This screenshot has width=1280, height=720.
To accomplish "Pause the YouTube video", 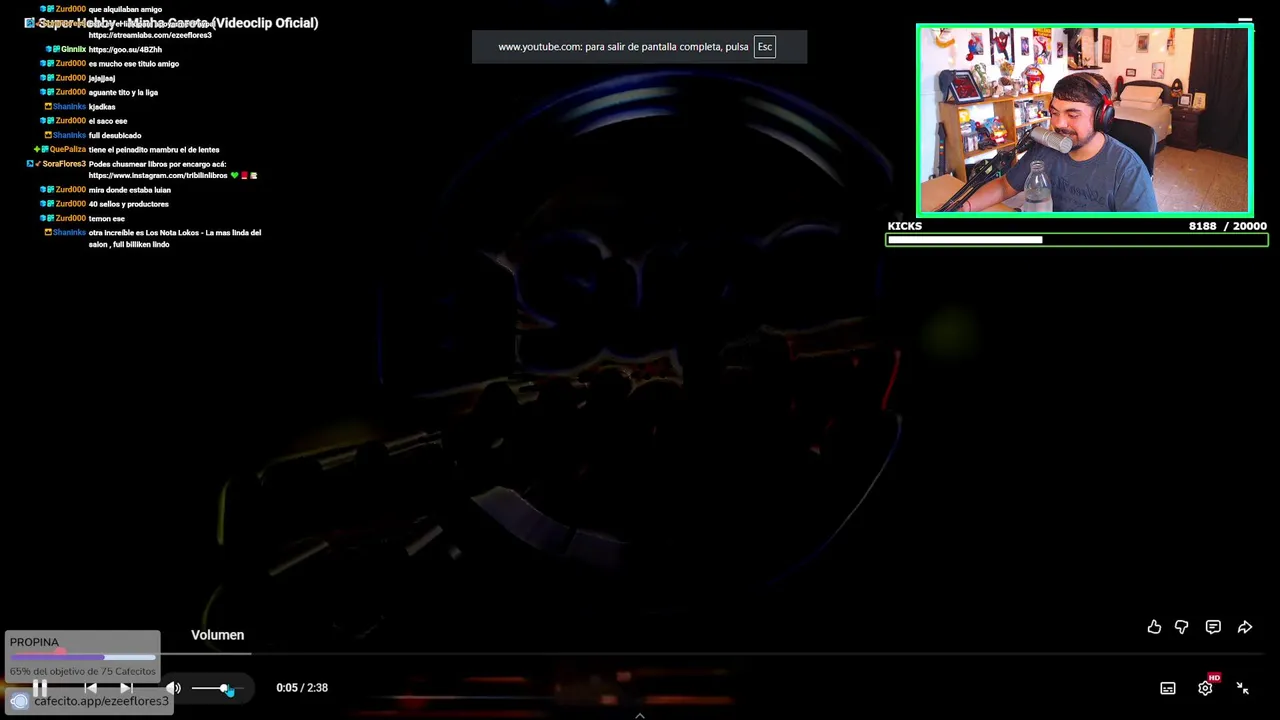I will (x=40, y=688).
